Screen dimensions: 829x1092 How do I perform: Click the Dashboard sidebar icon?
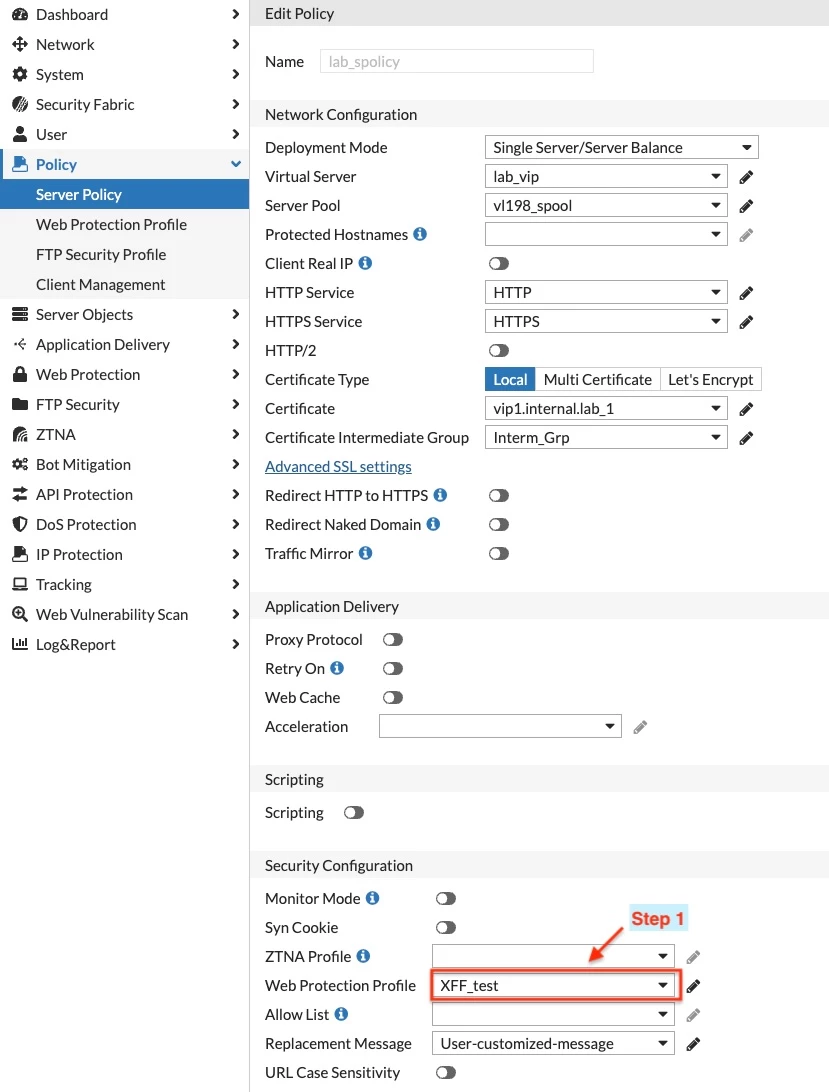[20, 14]
